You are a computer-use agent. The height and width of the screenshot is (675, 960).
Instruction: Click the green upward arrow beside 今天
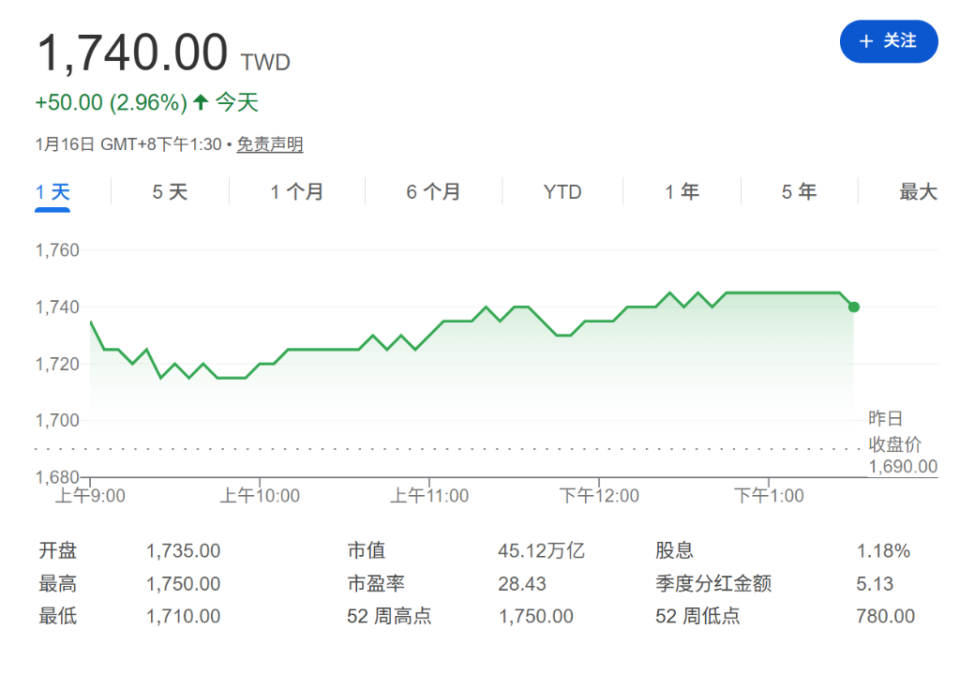(x=200, y=102)
